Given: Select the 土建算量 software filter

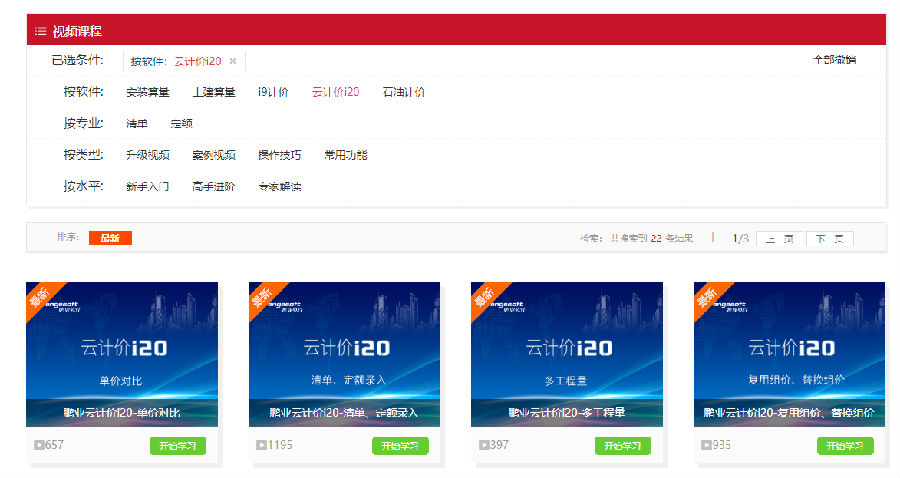Looking at the screenshot, I should click(x=214, y=93).
